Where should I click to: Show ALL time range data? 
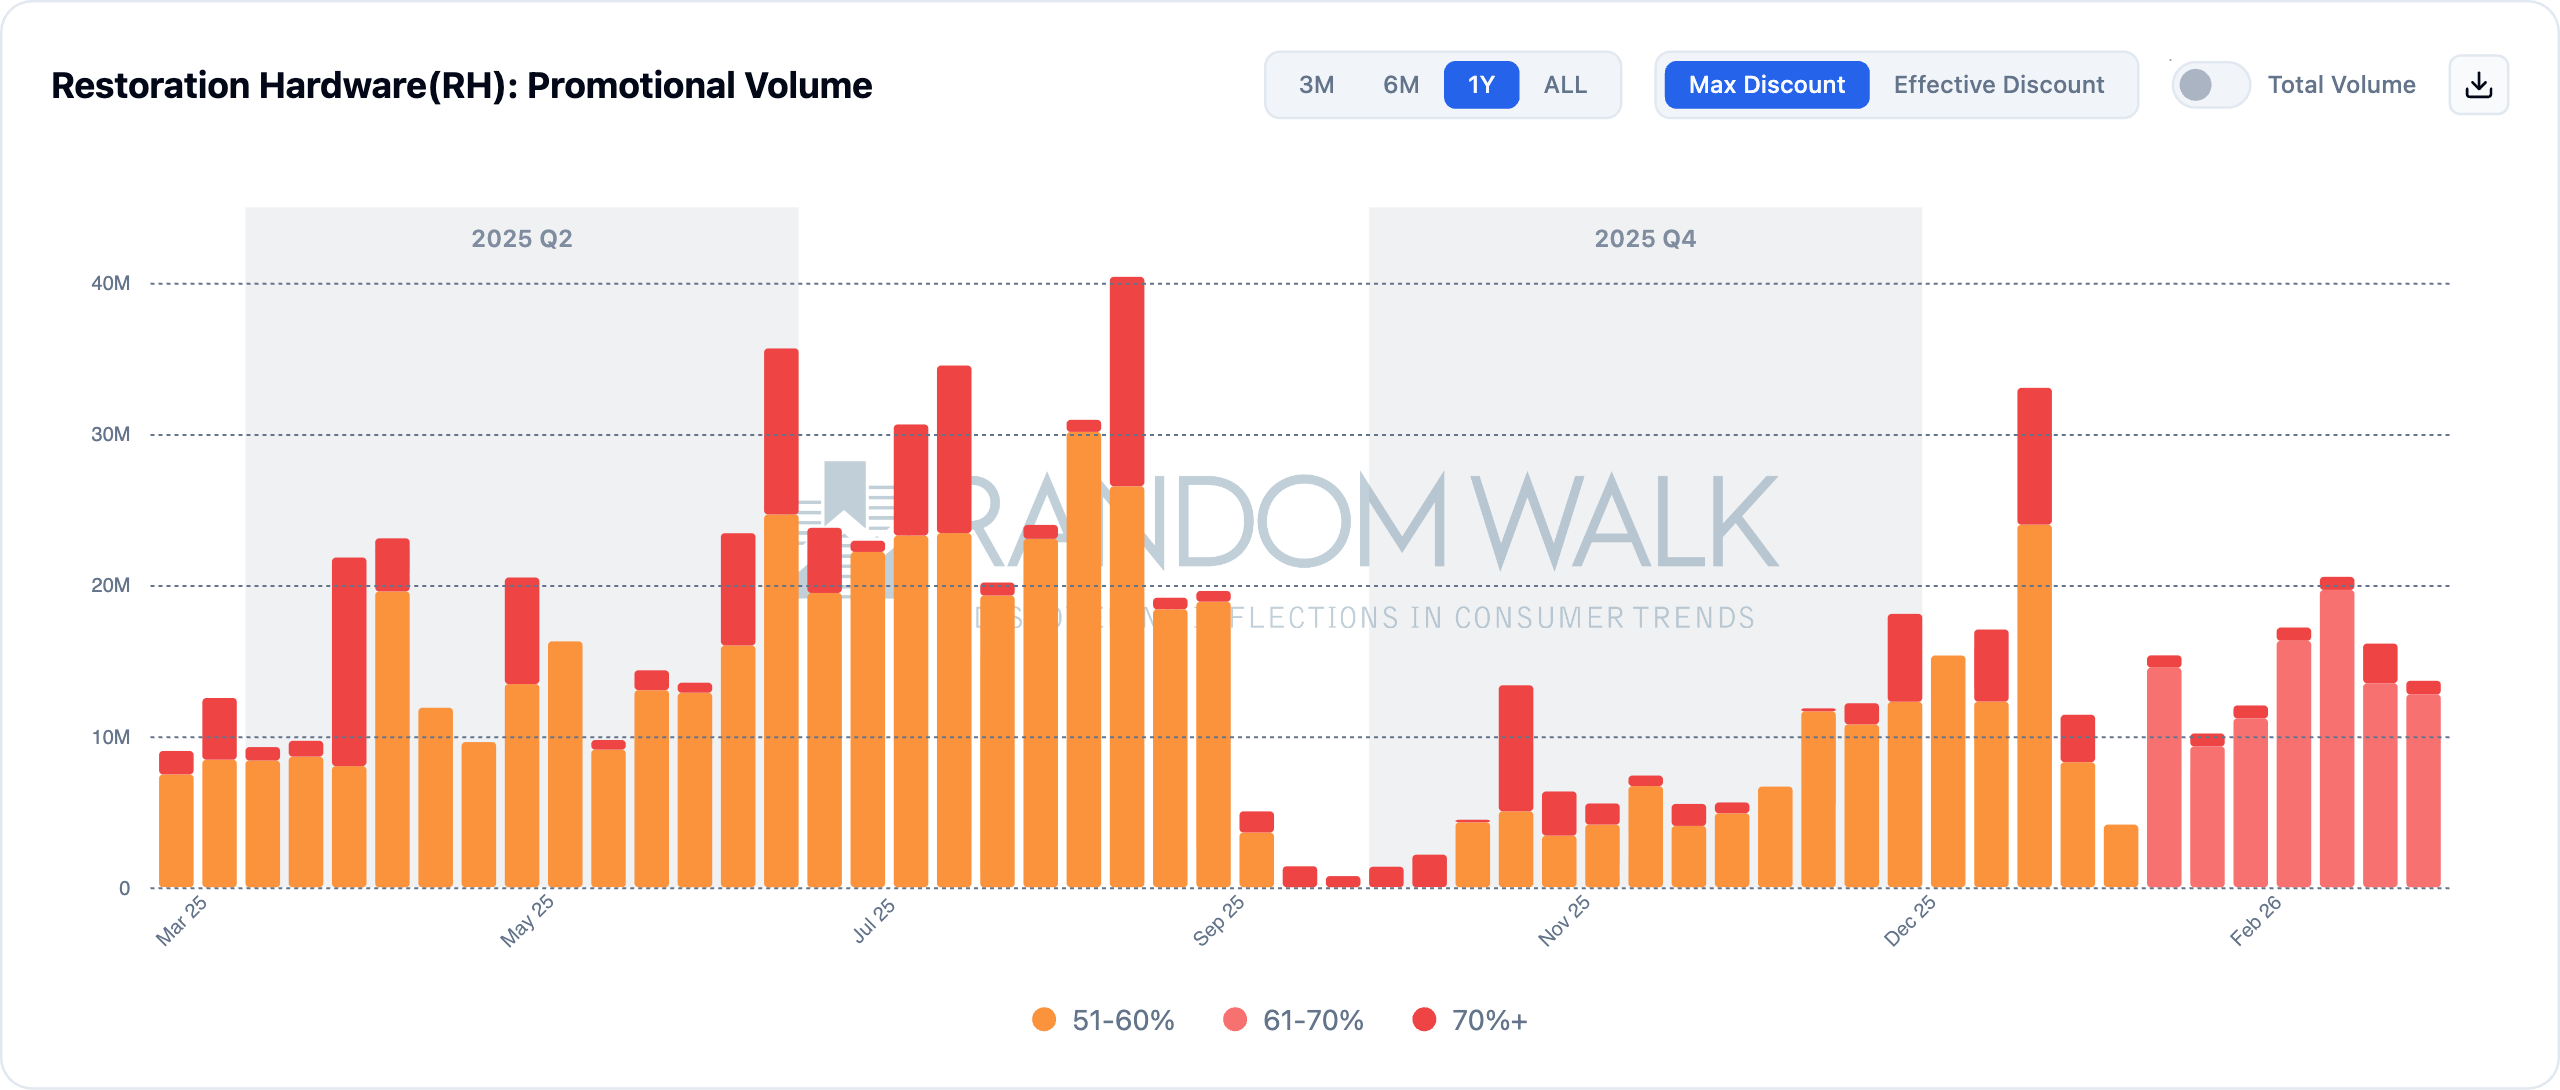(1565, 85)
